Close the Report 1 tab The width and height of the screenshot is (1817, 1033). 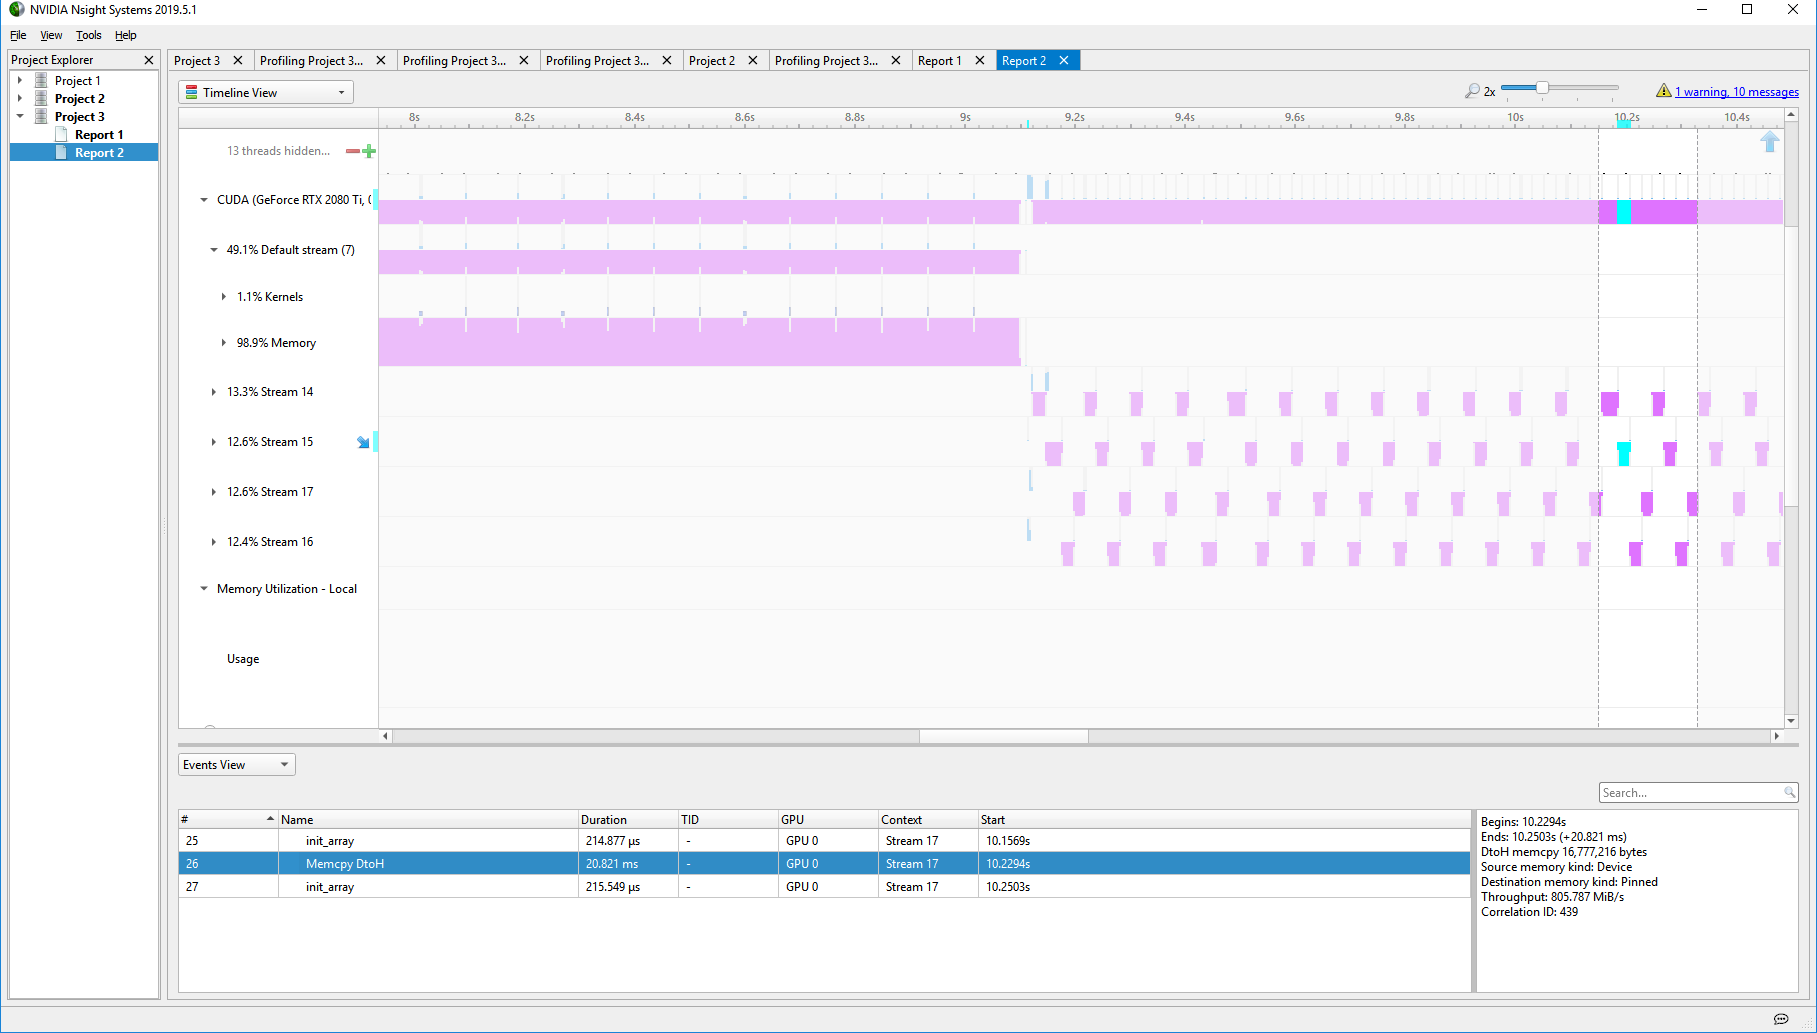tap(980, 61)
